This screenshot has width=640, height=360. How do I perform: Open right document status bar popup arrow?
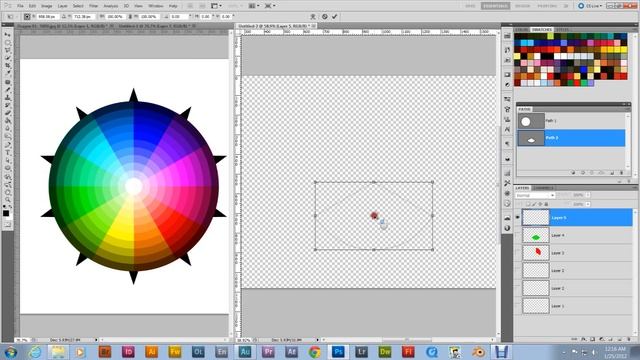tap(318, 340)
